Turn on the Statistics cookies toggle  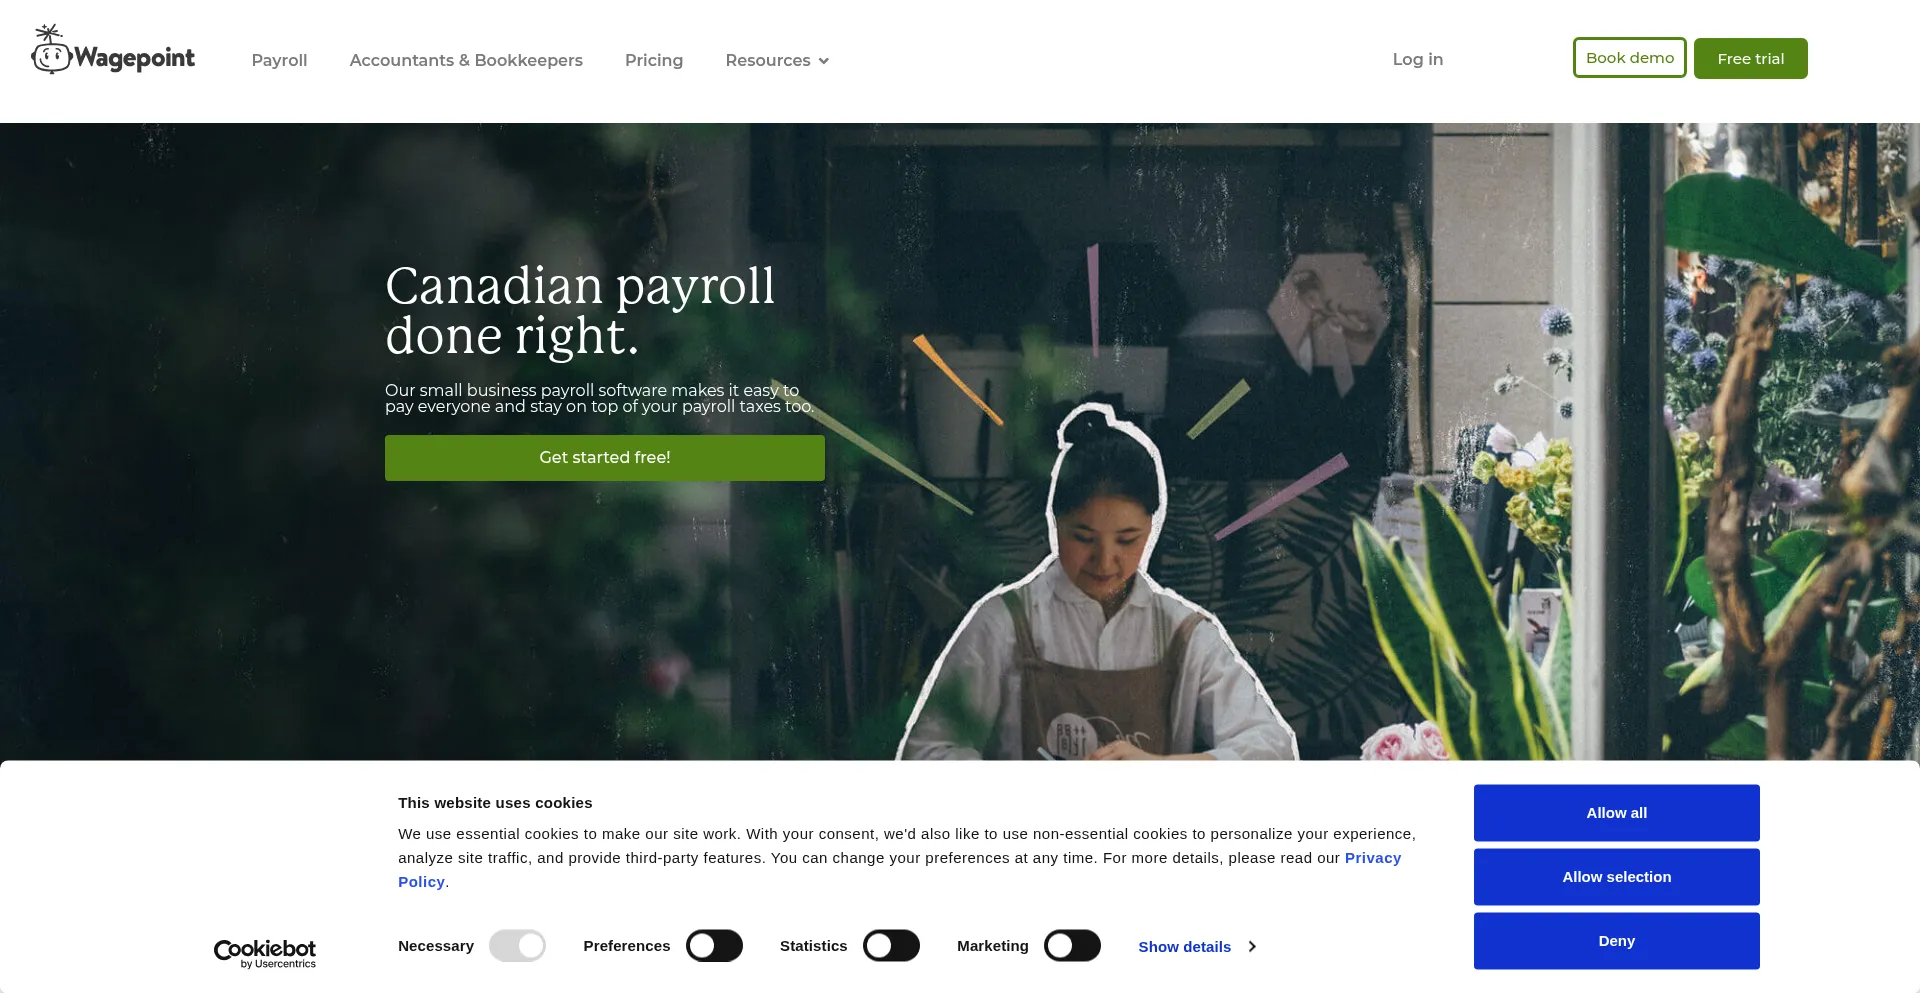pos(891,945)
